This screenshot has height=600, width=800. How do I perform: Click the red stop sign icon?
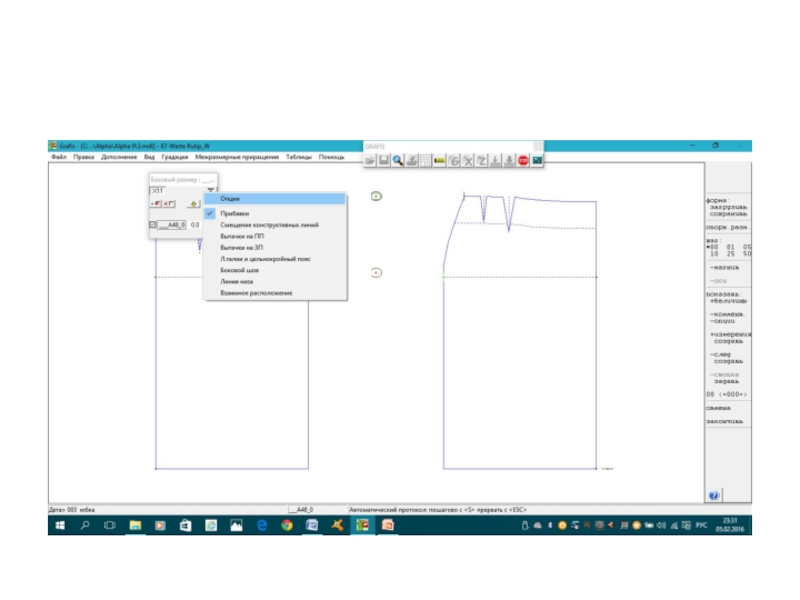point(523,160)
